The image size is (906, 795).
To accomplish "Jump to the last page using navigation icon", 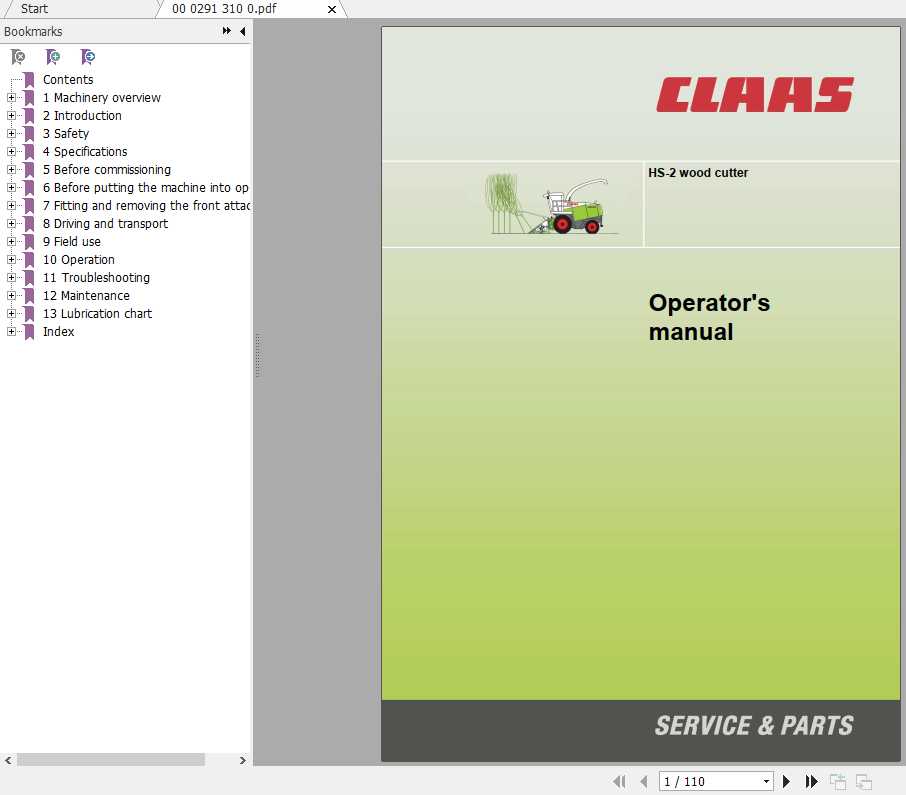I will 812,781.
